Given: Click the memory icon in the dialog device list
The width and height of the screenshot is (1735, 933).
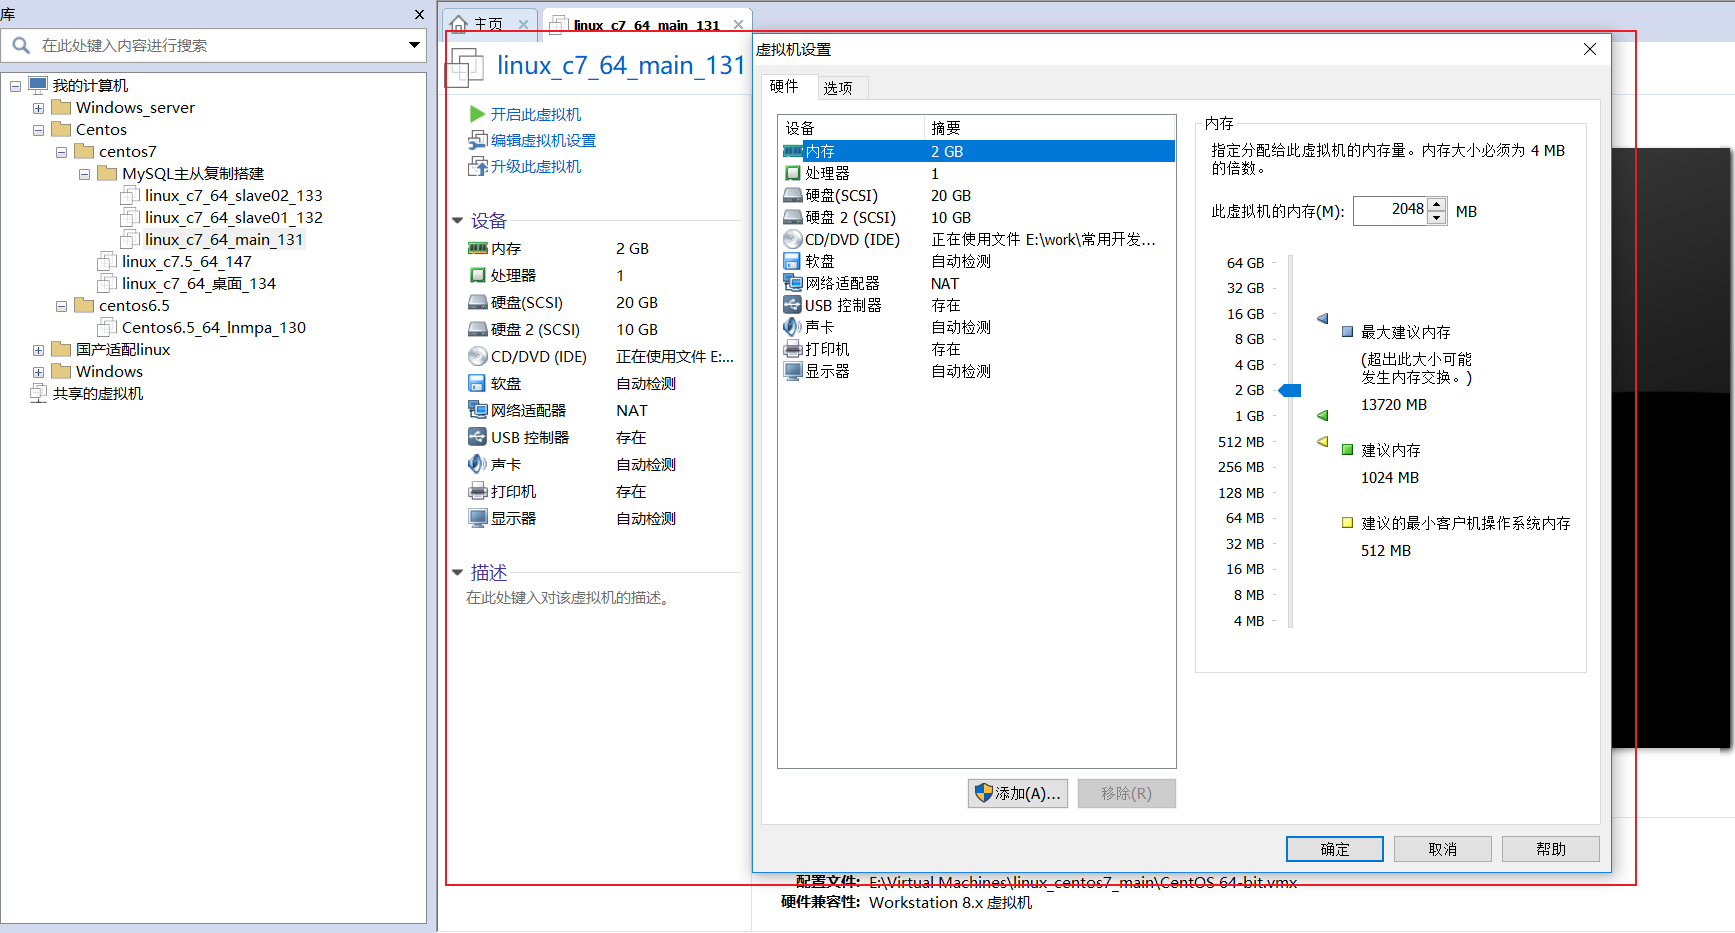Looking at the screenshot, I should pos(792,151).
